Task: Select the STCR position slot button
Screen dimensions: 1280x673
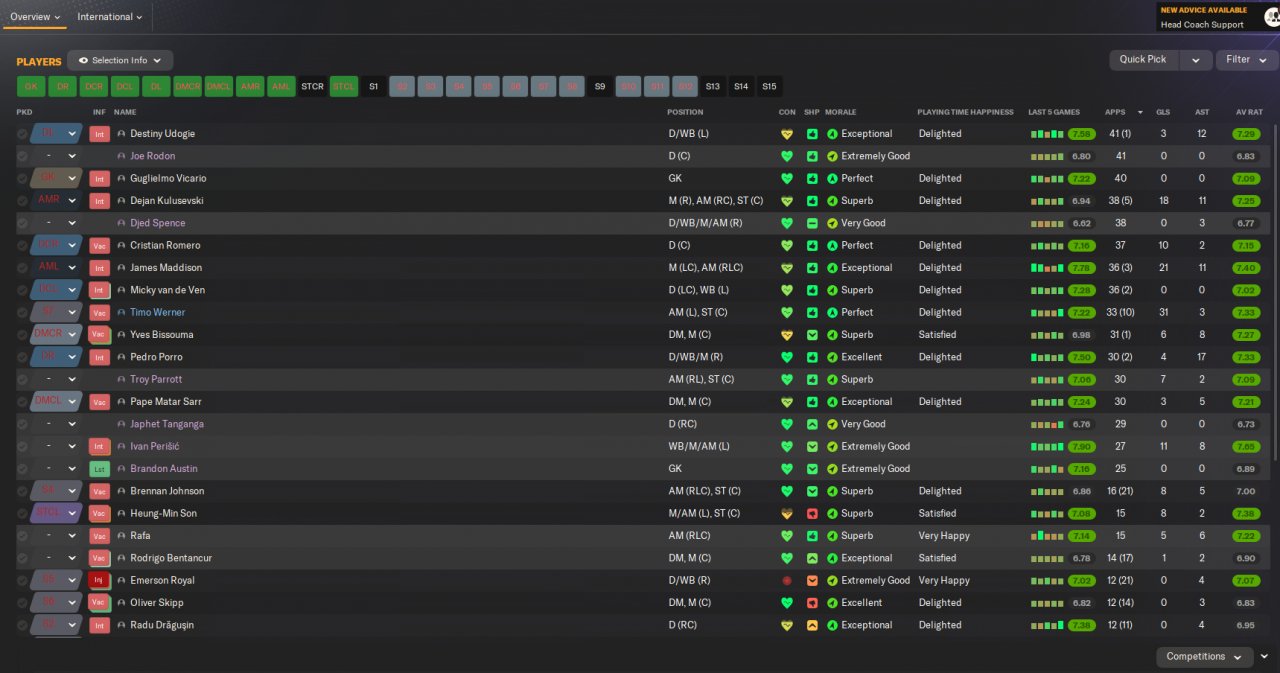Action: point(313,87)
